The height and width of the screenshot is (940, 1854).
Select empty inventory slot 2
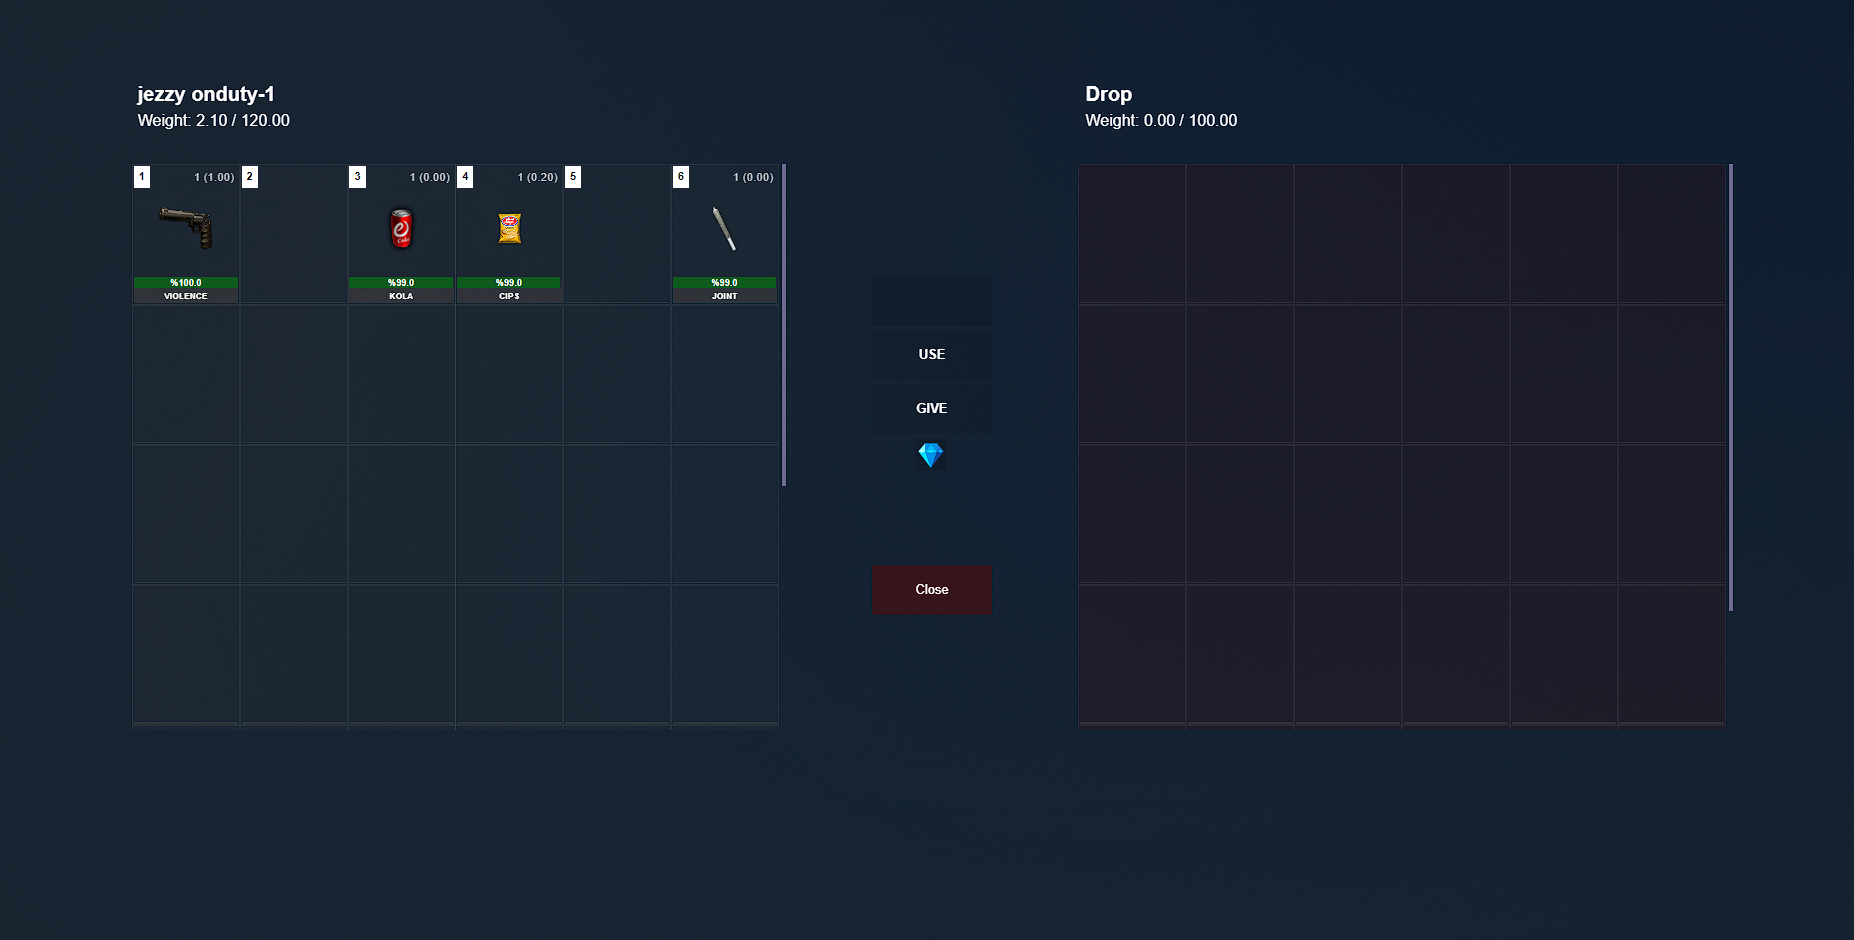[293, 235]
